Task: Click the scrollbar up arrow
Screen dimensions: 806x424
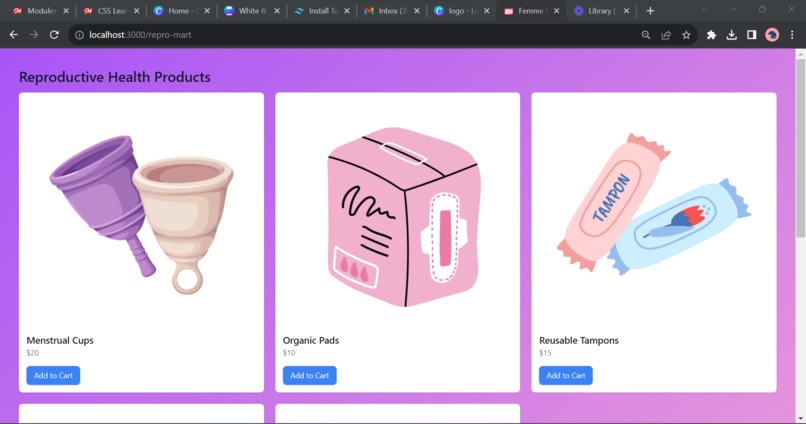Action: tap(800, 53)
